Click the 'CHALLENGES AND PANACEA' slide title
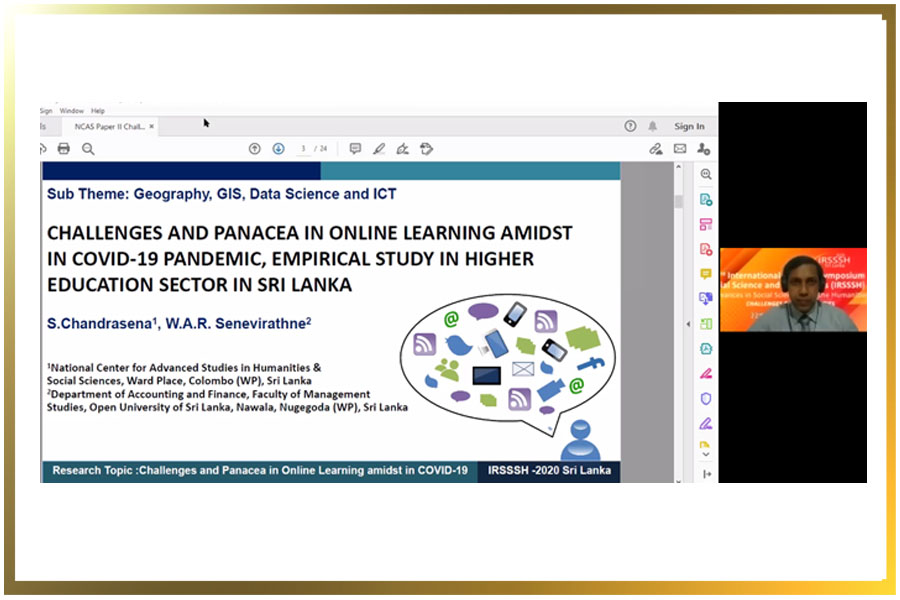Viewport: 900px width, 600px height. (310, 258)
